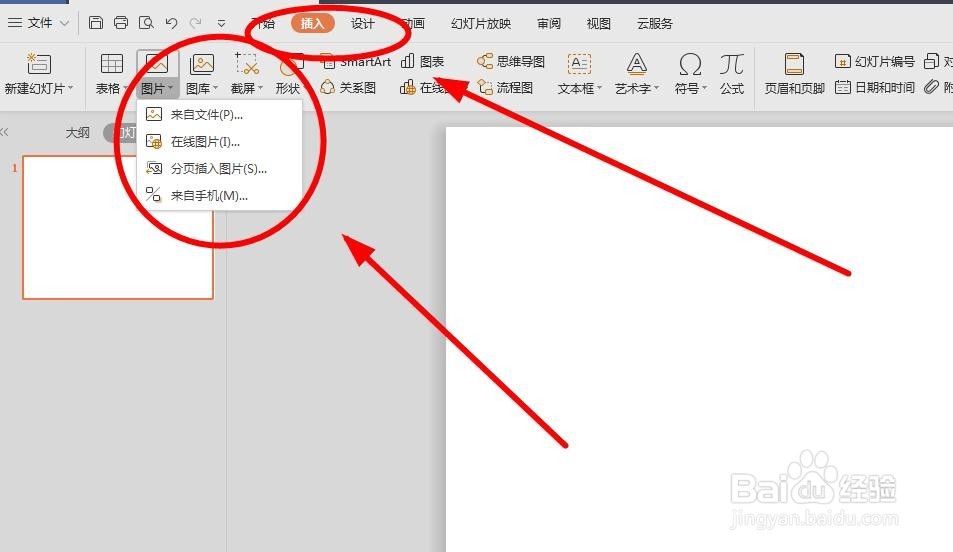Click the Redo arrow icon
Image resolution: width=953 pixels, height=552 pixels.
(195, 23)
